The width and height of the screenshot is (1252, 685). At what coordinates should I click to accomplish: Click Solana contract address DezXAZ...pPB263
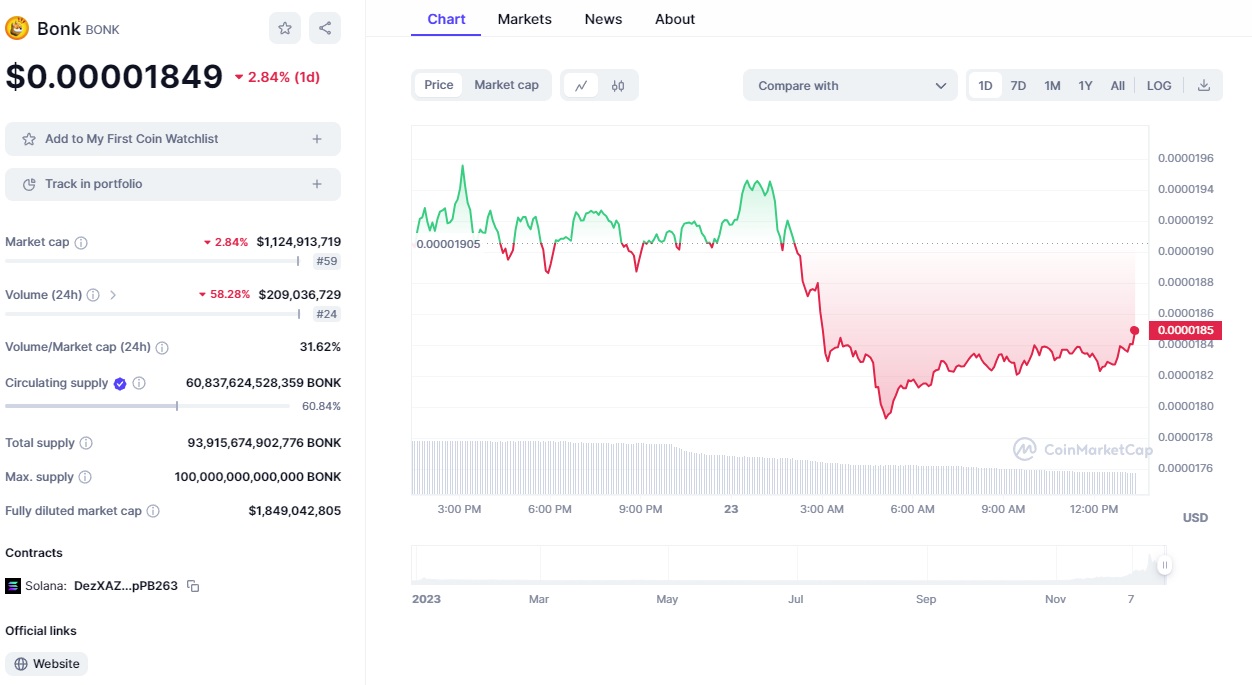click(126, 586)
